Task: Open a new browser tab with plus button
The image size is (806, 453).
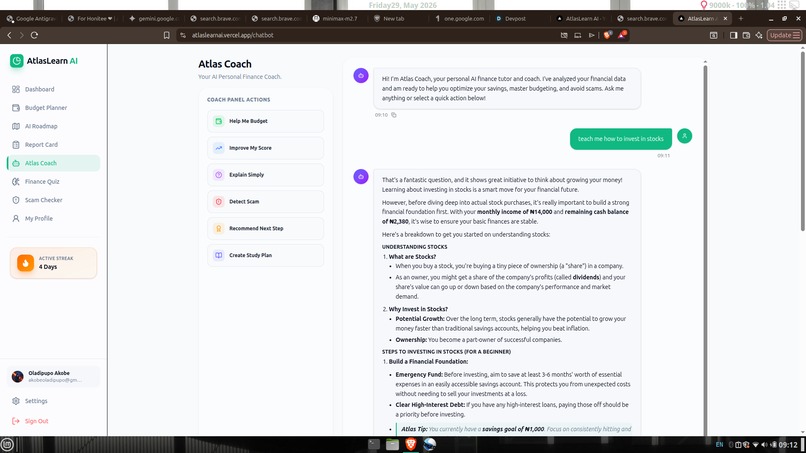Action: point(741,19)
